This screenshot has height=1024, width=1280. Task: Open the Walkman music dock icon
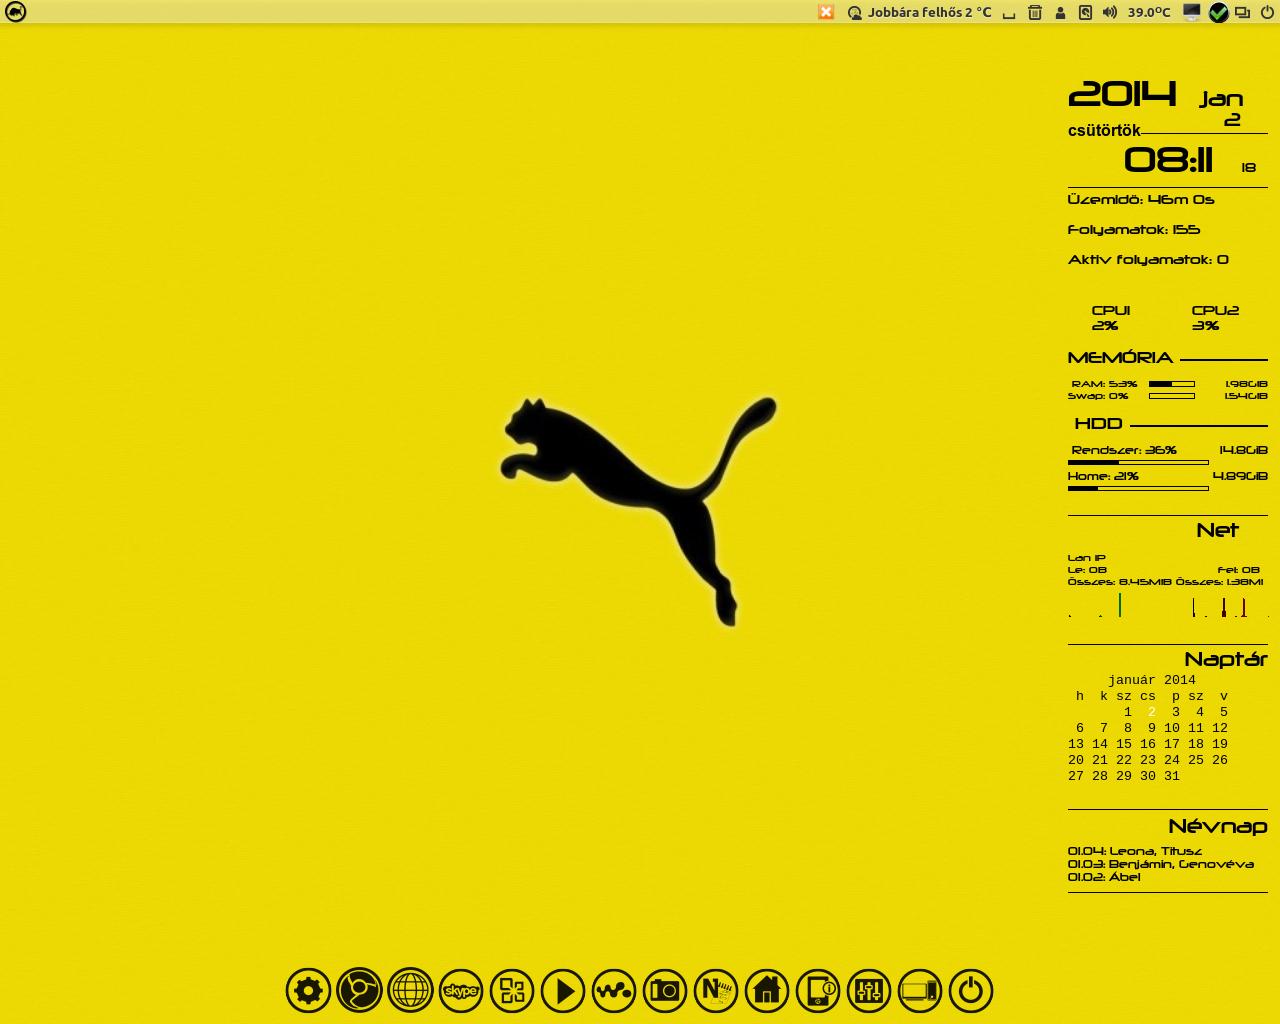(x=614, y=991)
